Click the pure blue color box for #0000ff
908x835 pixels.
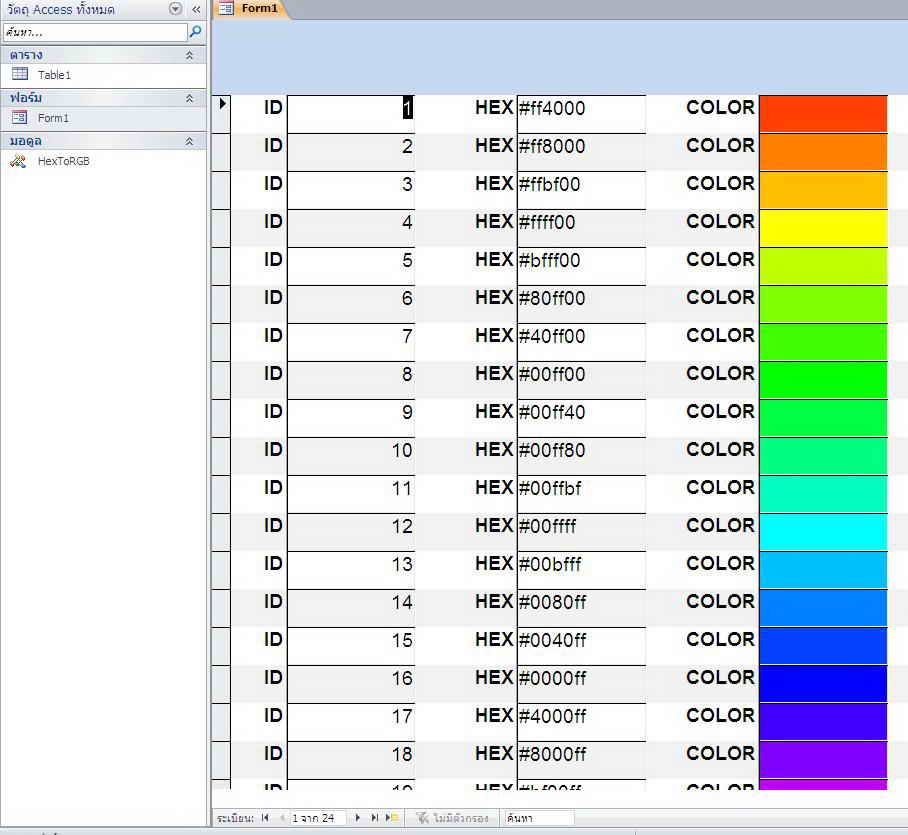823,684
